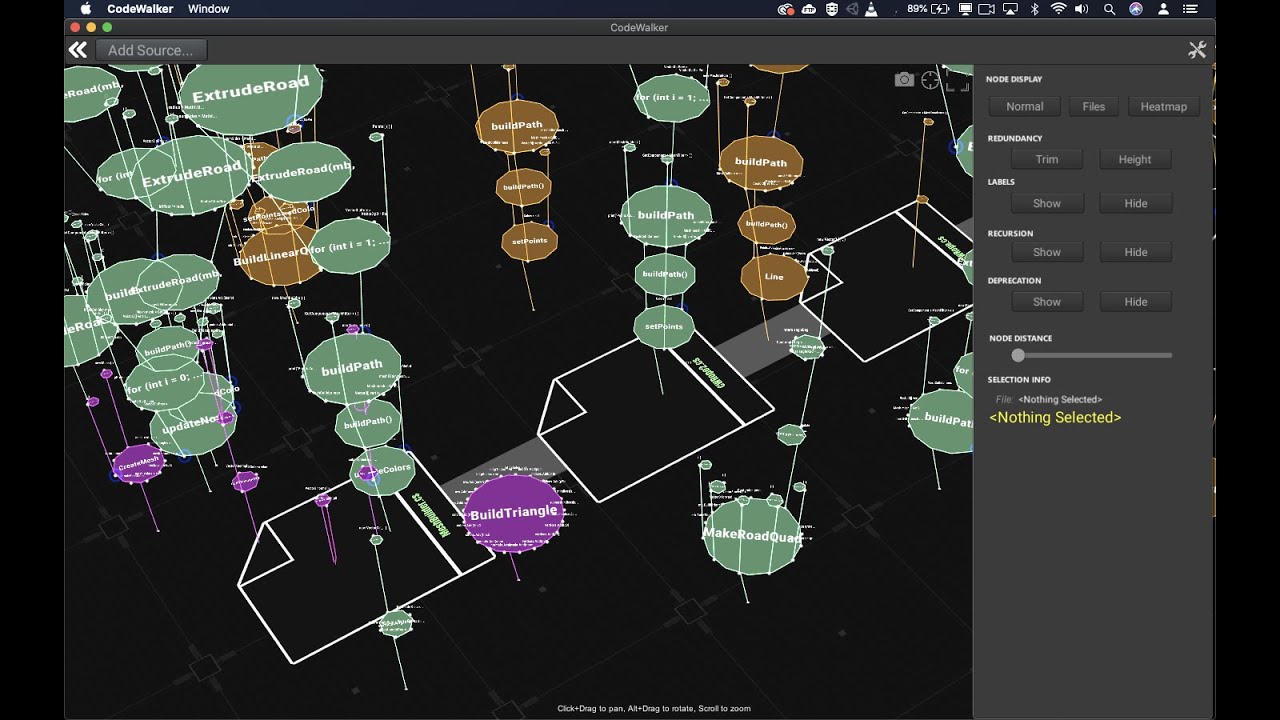
Task: Switch node display to Files
Action: (1094, 106)
